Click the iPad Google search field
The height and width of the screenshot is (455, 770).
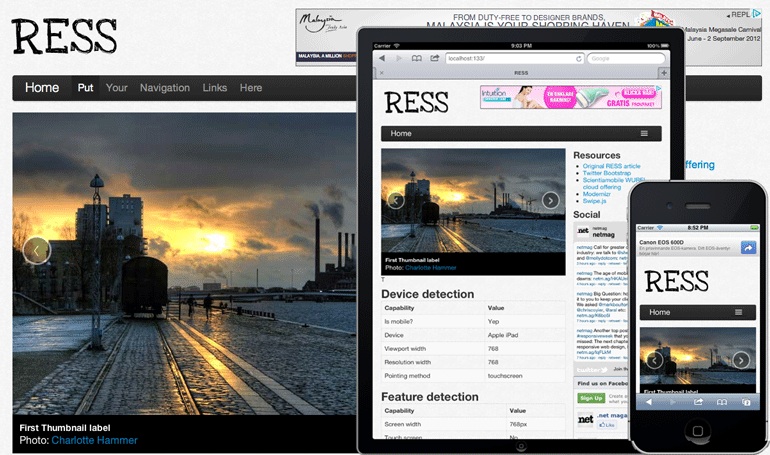pyautogui.click(x=626, y=58)
